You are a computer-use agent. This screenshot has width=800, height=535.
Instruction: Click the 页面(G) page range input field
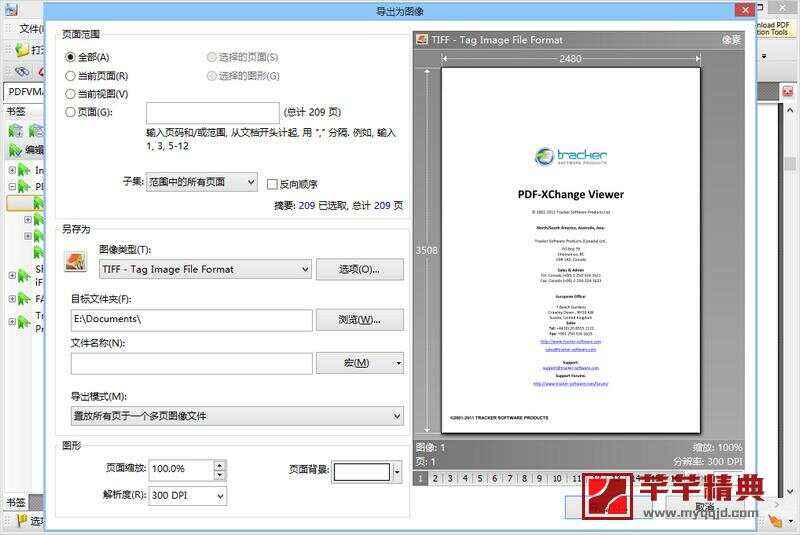pos(213,112)
